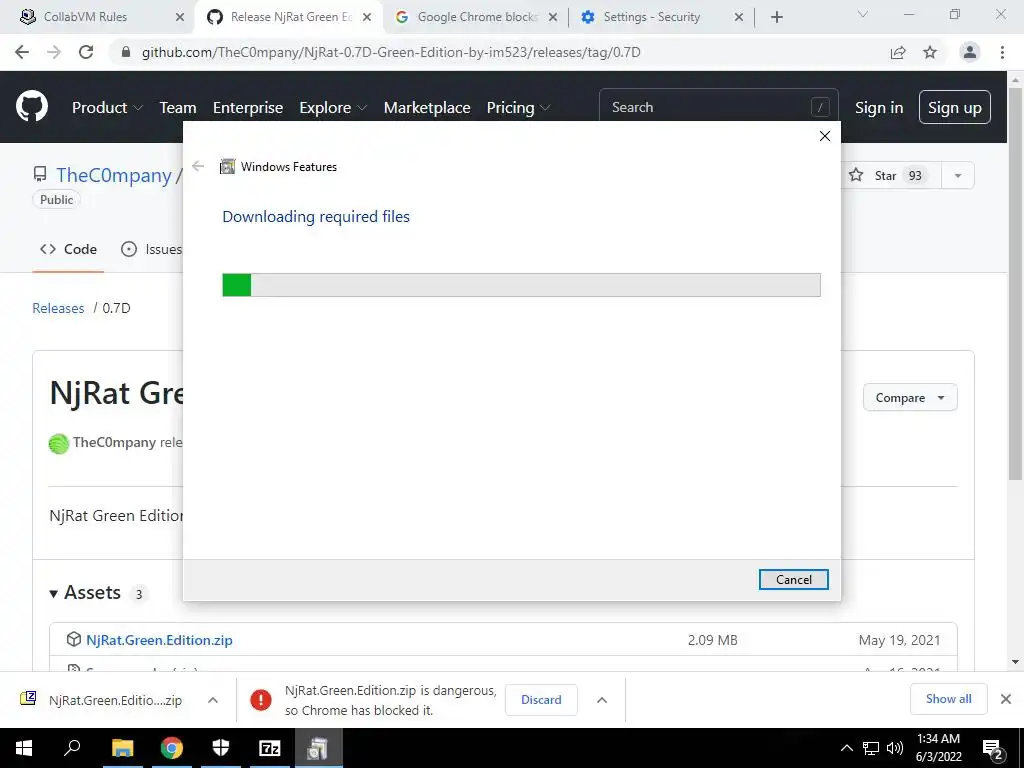Image resolution: width=1024 pixels, height=768 pixels.
Task: Click the Sign up button
Action: (955, 108)
